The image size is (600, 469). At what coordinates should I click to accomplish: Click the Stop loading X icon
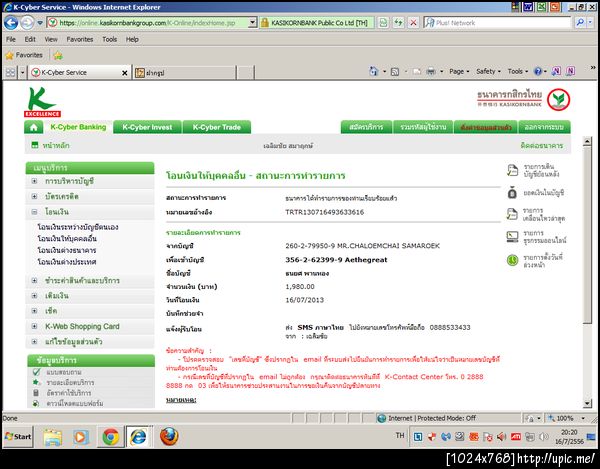(x=413, y=23)
